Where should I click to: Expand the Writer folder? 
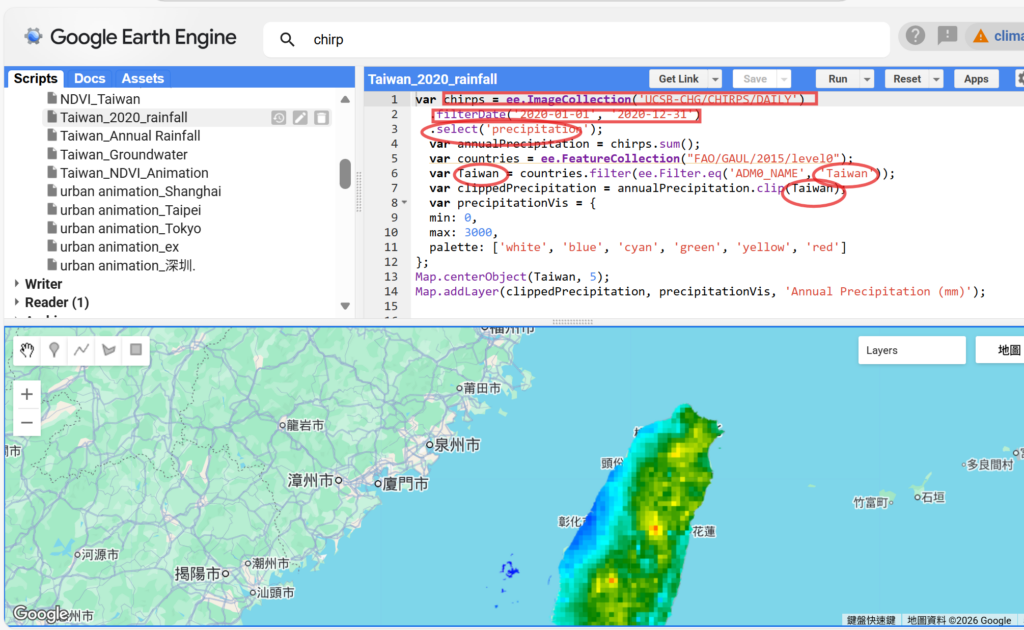click(x=17, y=284)
